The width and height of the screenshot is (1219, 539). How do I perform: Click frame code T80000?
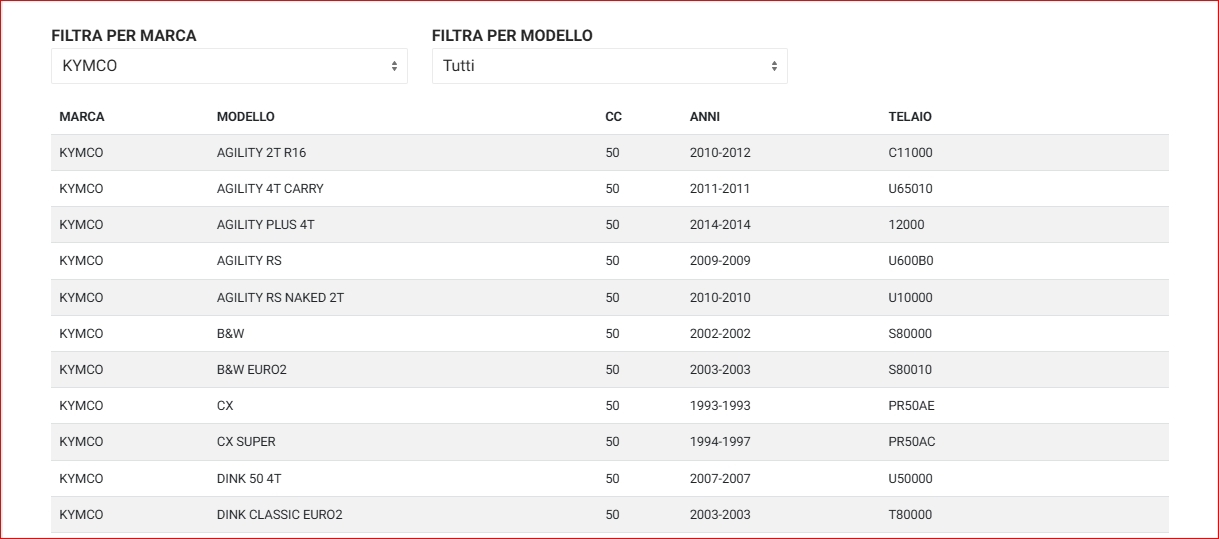click(x=910, y=515)
